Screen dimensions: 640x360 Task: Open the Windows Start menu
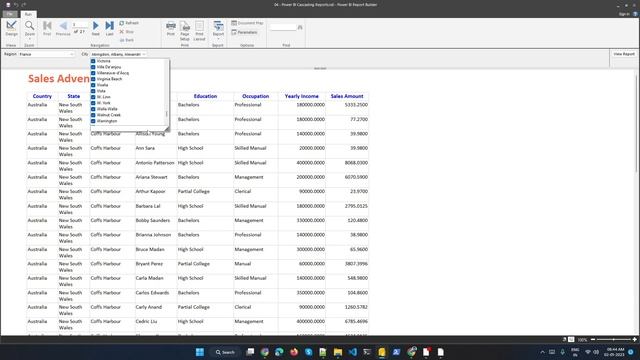point(200,352)
